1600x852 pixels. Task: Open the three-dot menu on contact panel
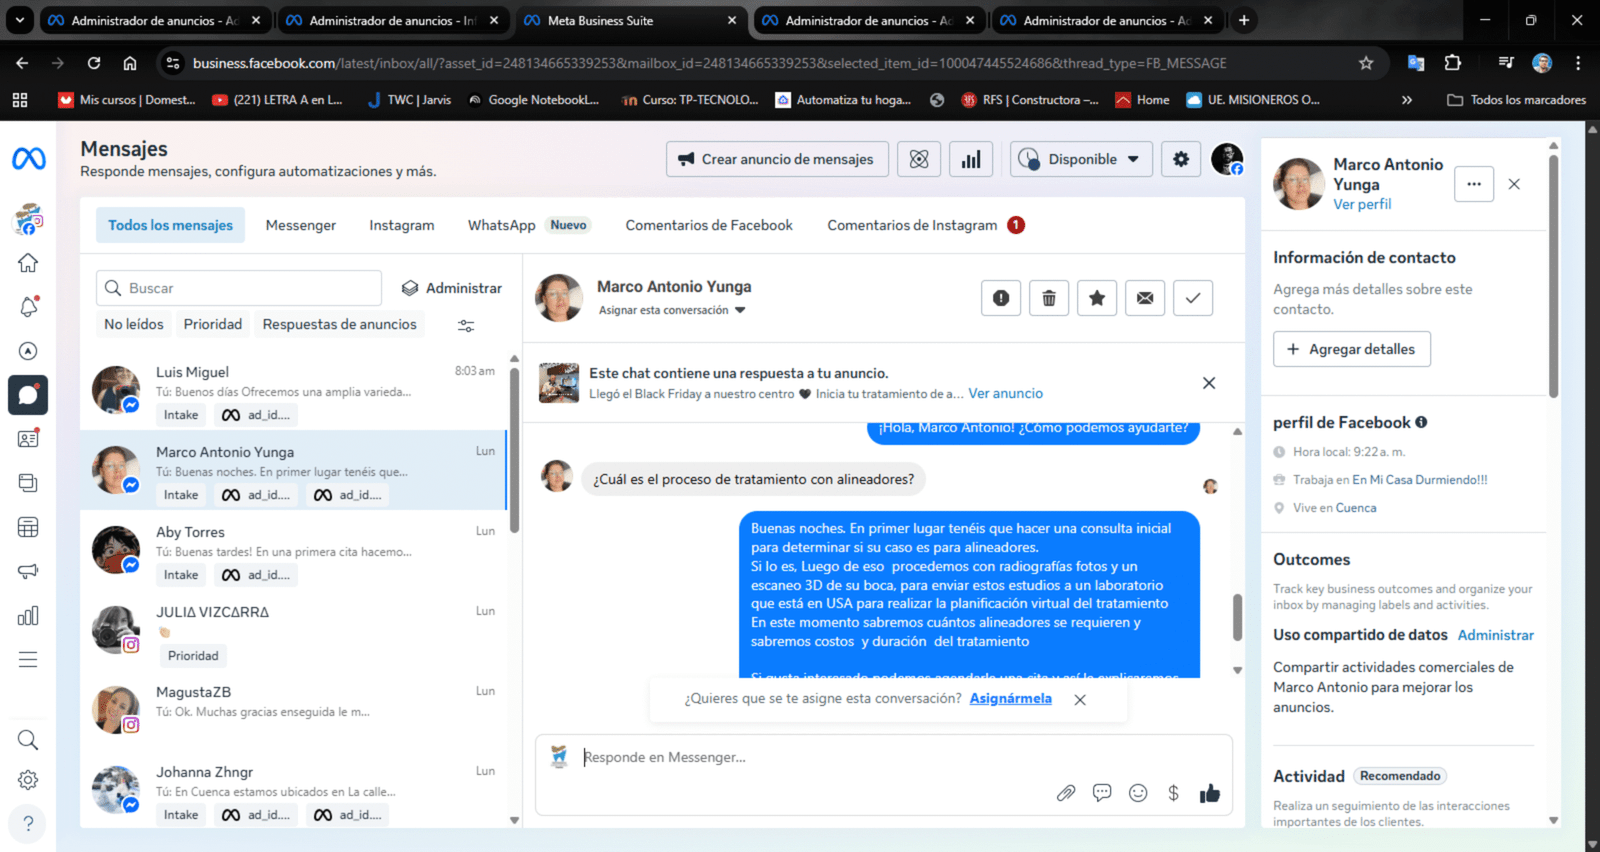coord(1474,184)
